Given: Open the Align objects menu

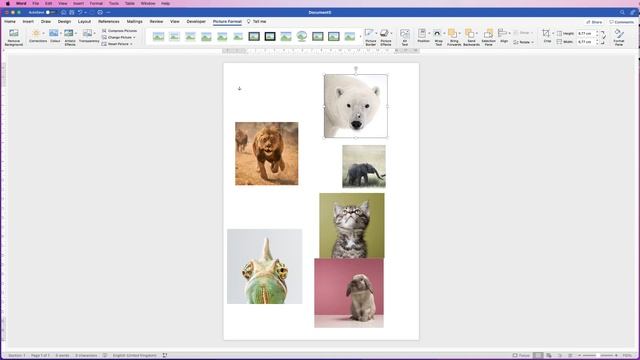Looking at the screenshot, I should pos(504,36).
